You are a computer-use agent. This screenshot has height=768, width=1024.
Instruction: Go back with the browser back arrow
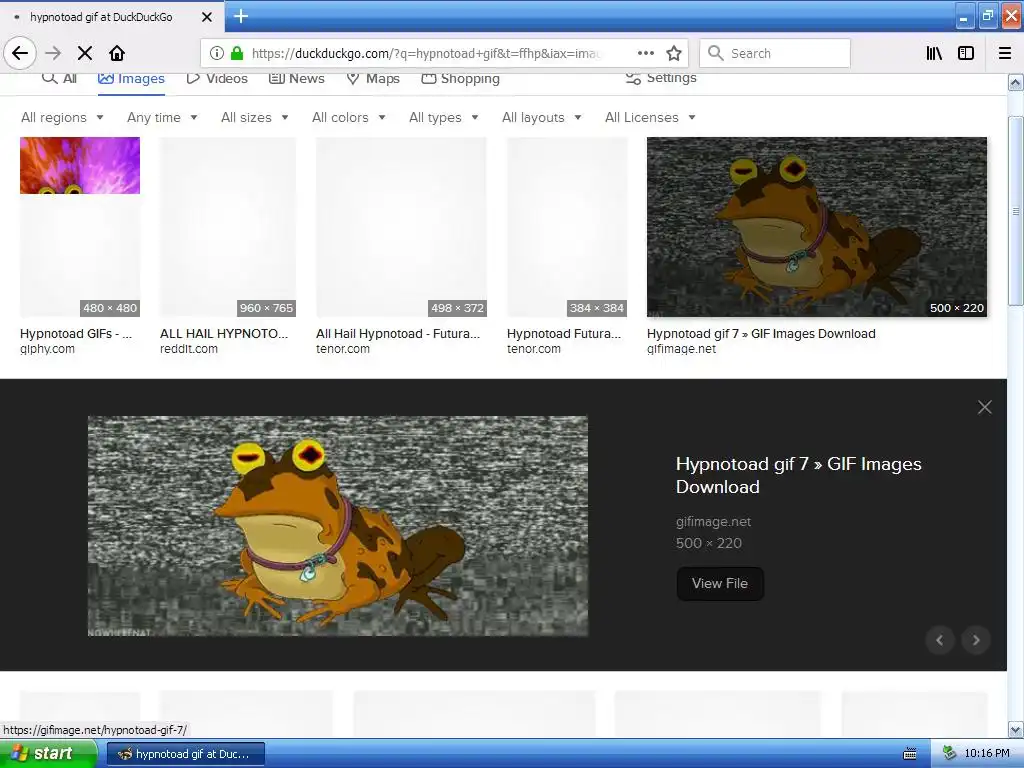coord(20,53)
